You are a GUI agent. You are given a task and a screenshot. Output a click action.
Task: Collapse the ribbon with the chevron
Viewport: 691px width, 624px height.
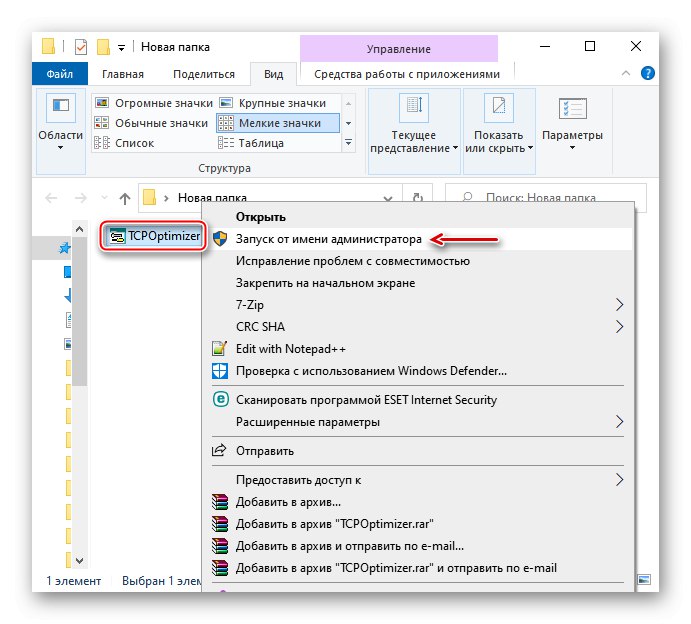tap(626, 73)
